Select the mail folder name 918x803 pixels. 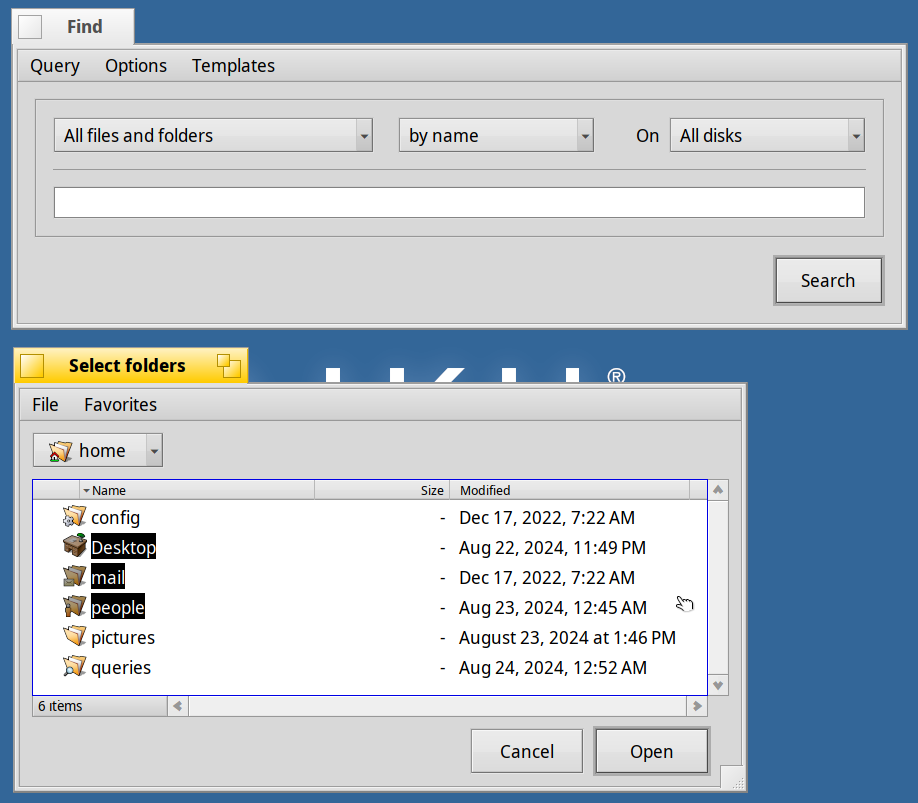[x=108, y=577]
